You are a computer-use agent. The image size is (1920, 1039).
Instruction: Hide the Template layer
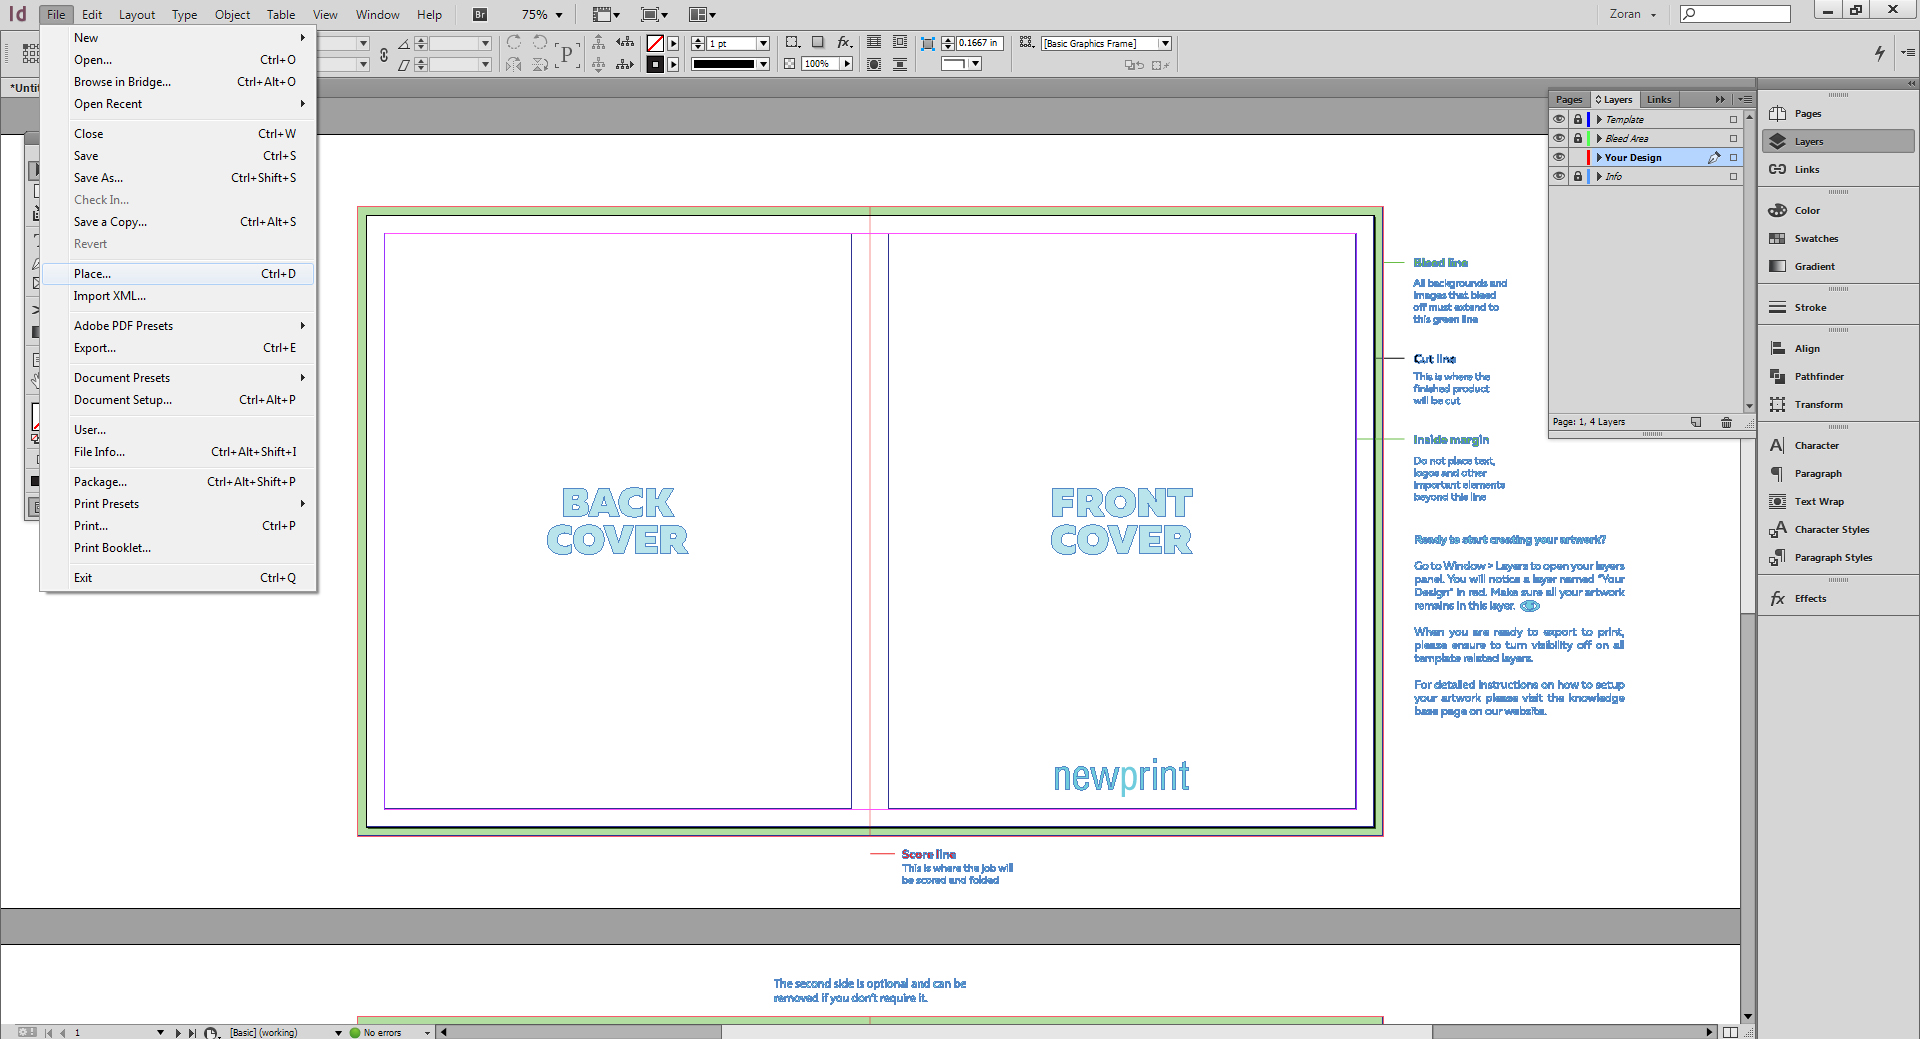click(x=1559, y=118)
